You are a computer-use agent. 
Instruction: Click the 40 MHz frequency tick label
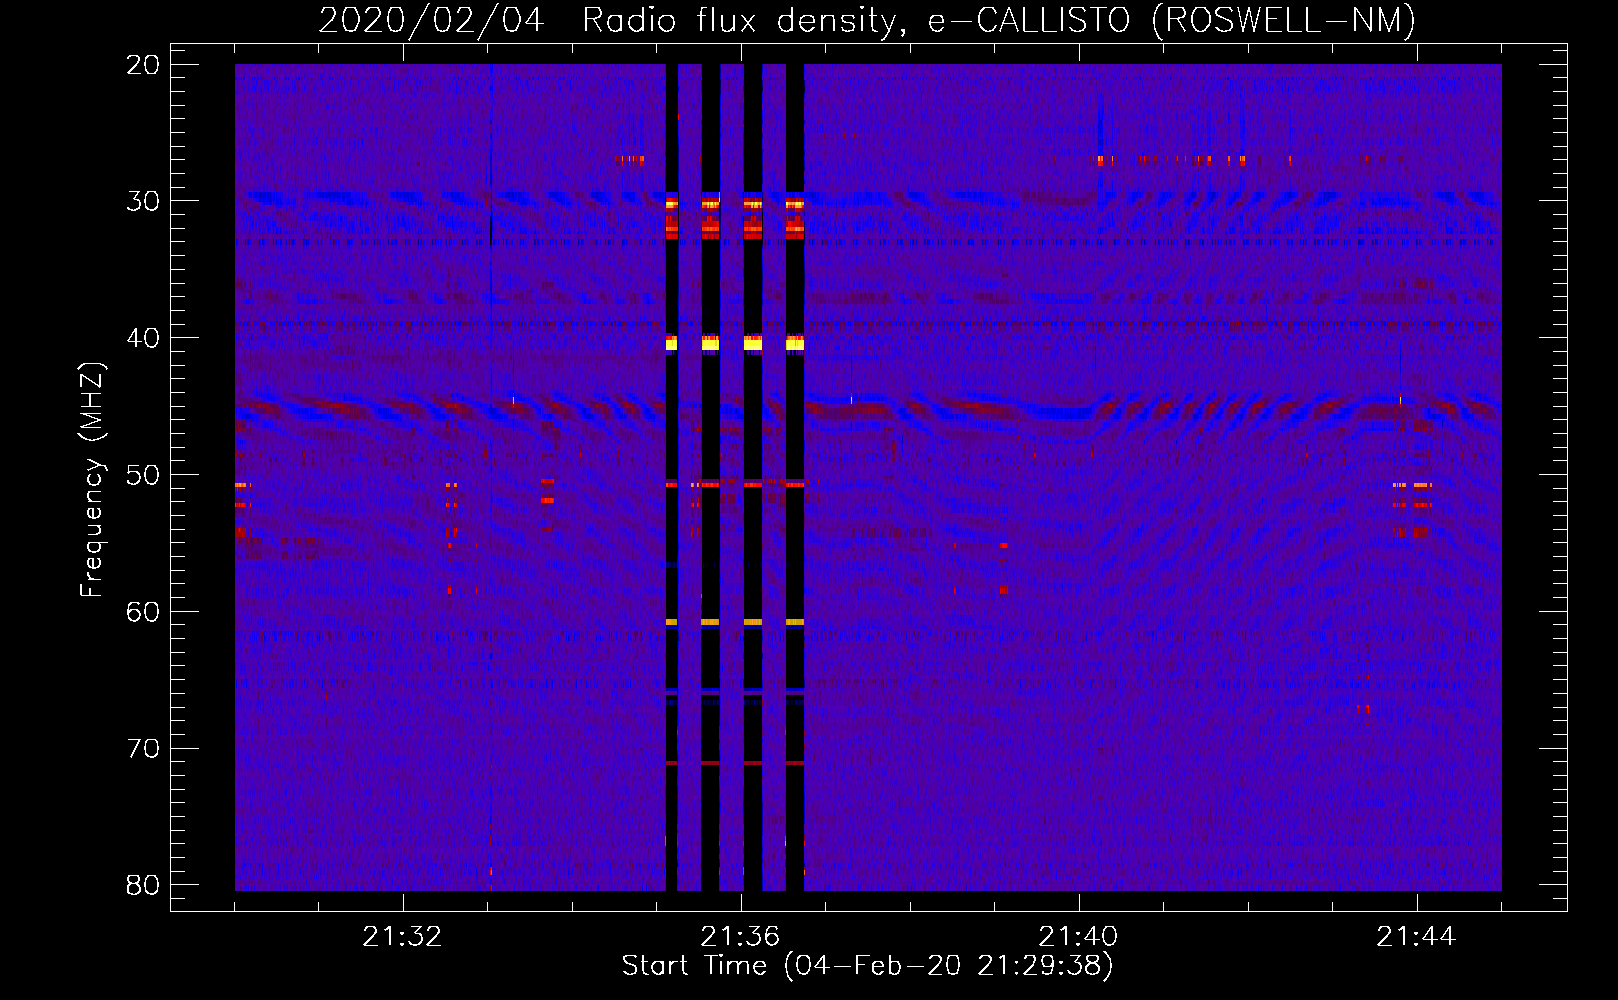[x=143, y=338]
